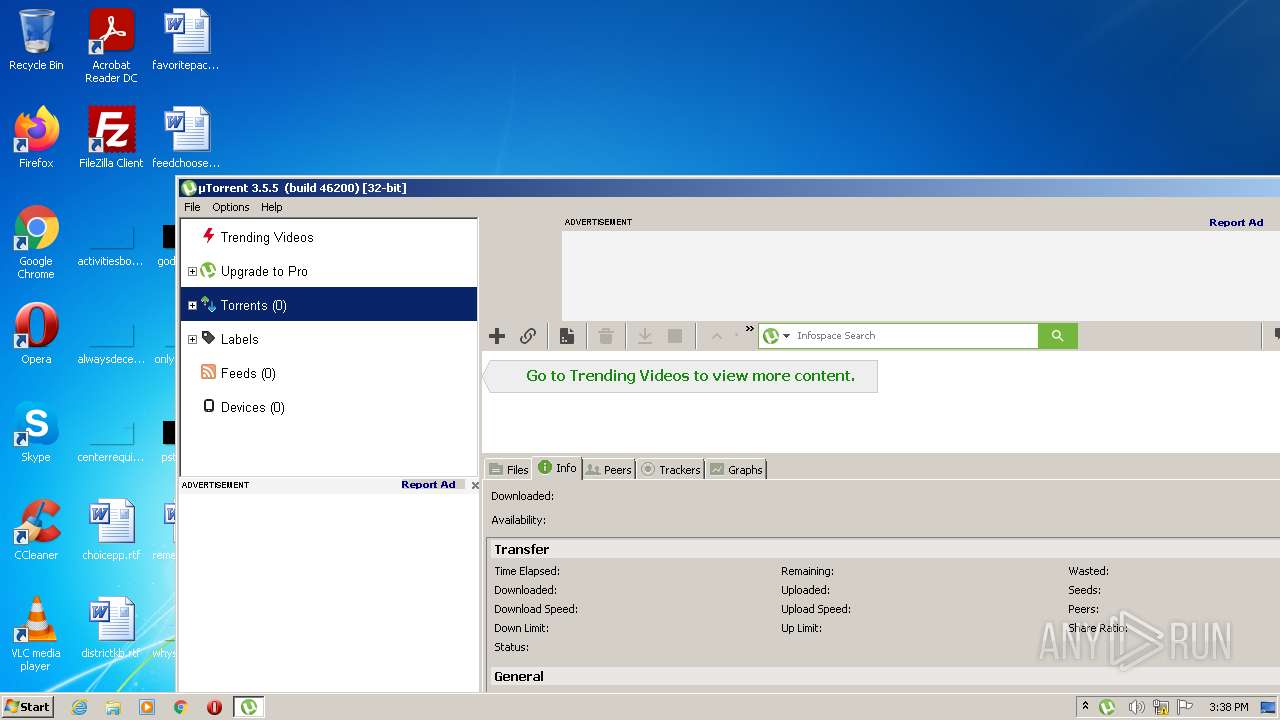Click Go to Trending Videos banner
Image resolution: width=1280 pixels, height=720 pixels.
[x=680, y=376]
